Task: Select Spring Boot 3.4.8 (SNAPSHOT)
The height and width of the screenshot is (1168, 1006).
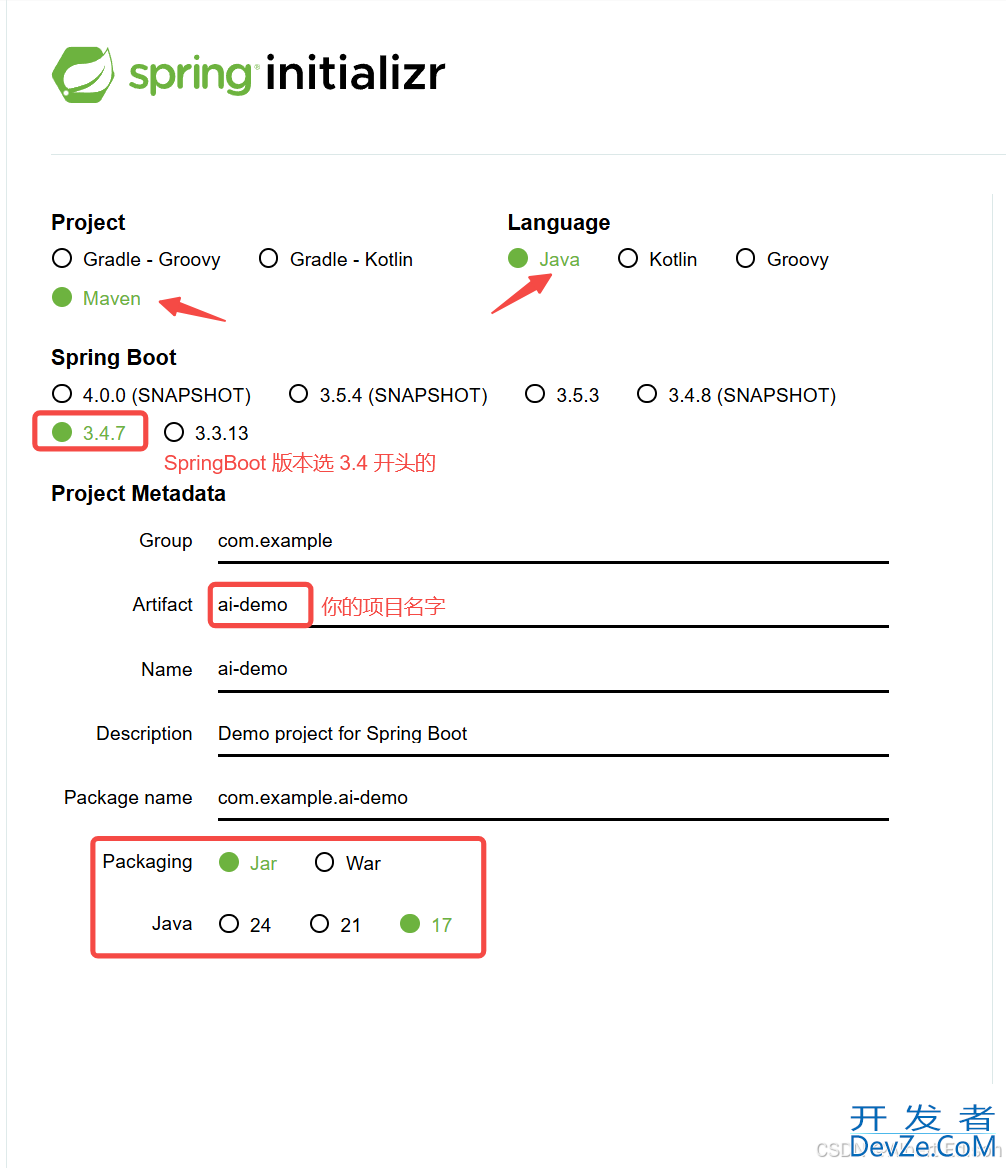Action: click(736, 395)
